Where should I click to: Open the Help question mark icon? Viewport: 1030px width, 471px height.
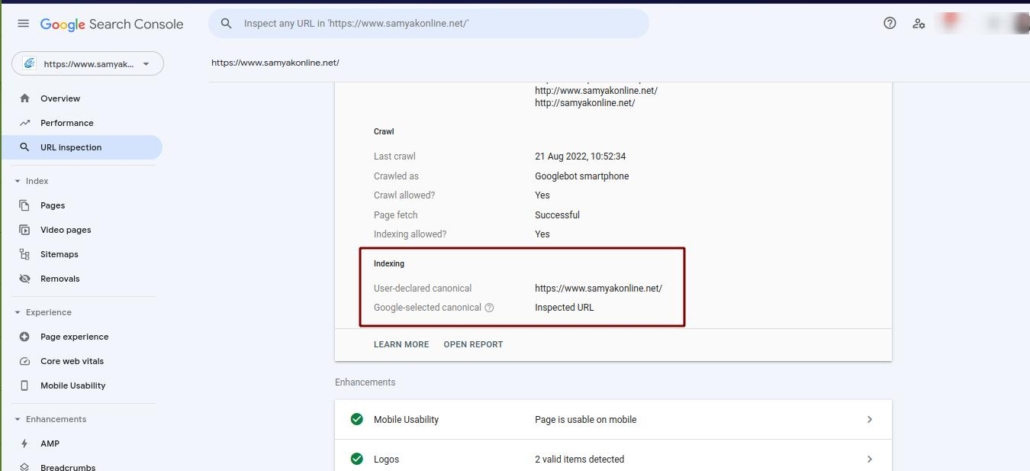(x=889, y=24)
